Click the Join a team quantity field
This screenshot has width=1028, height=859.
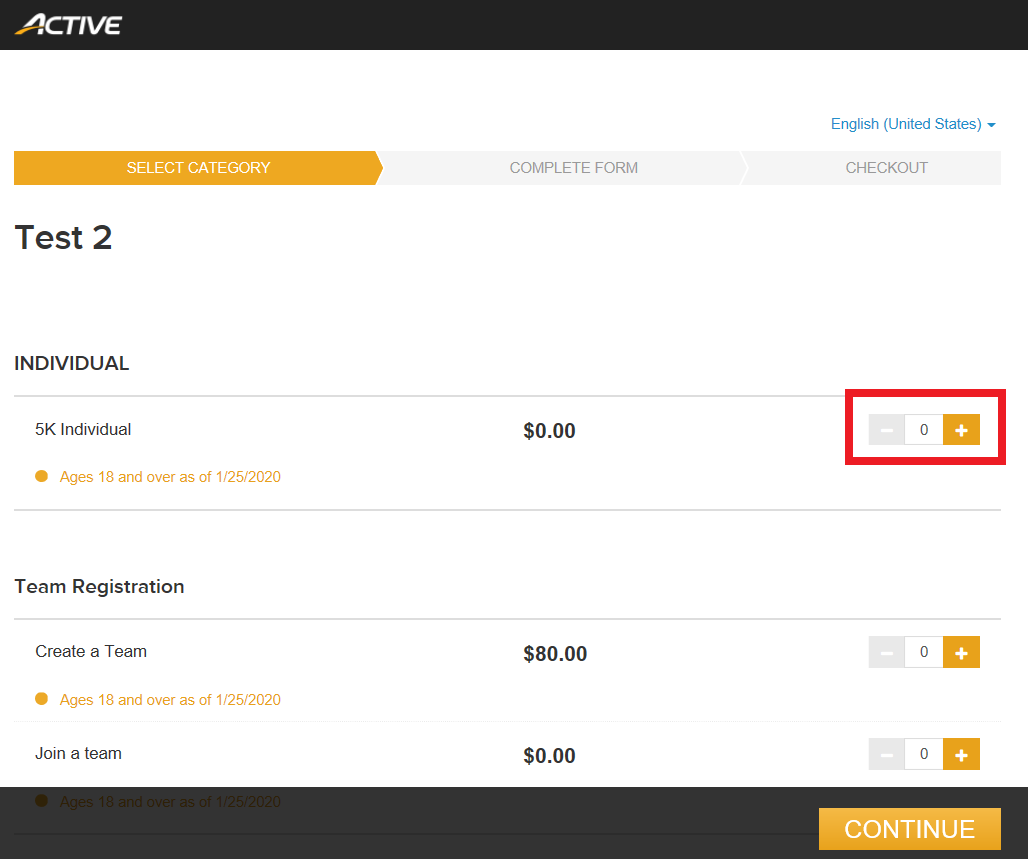(924, 754)
